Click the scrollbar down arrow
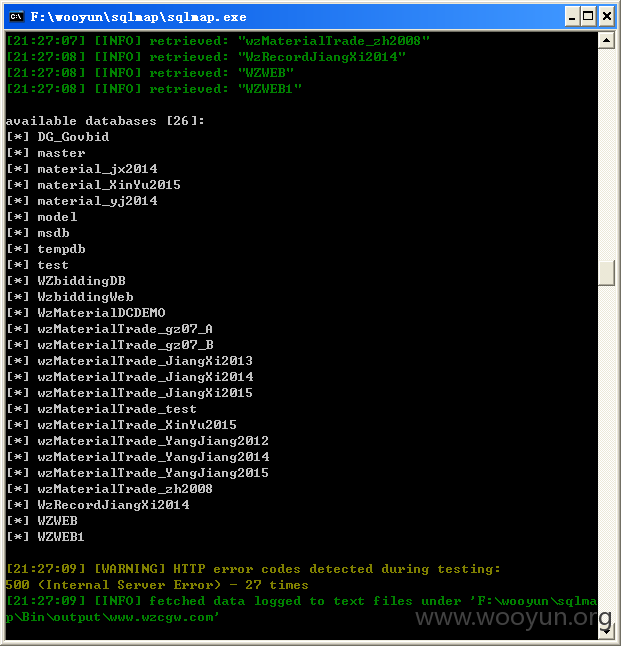 (606, 630)
